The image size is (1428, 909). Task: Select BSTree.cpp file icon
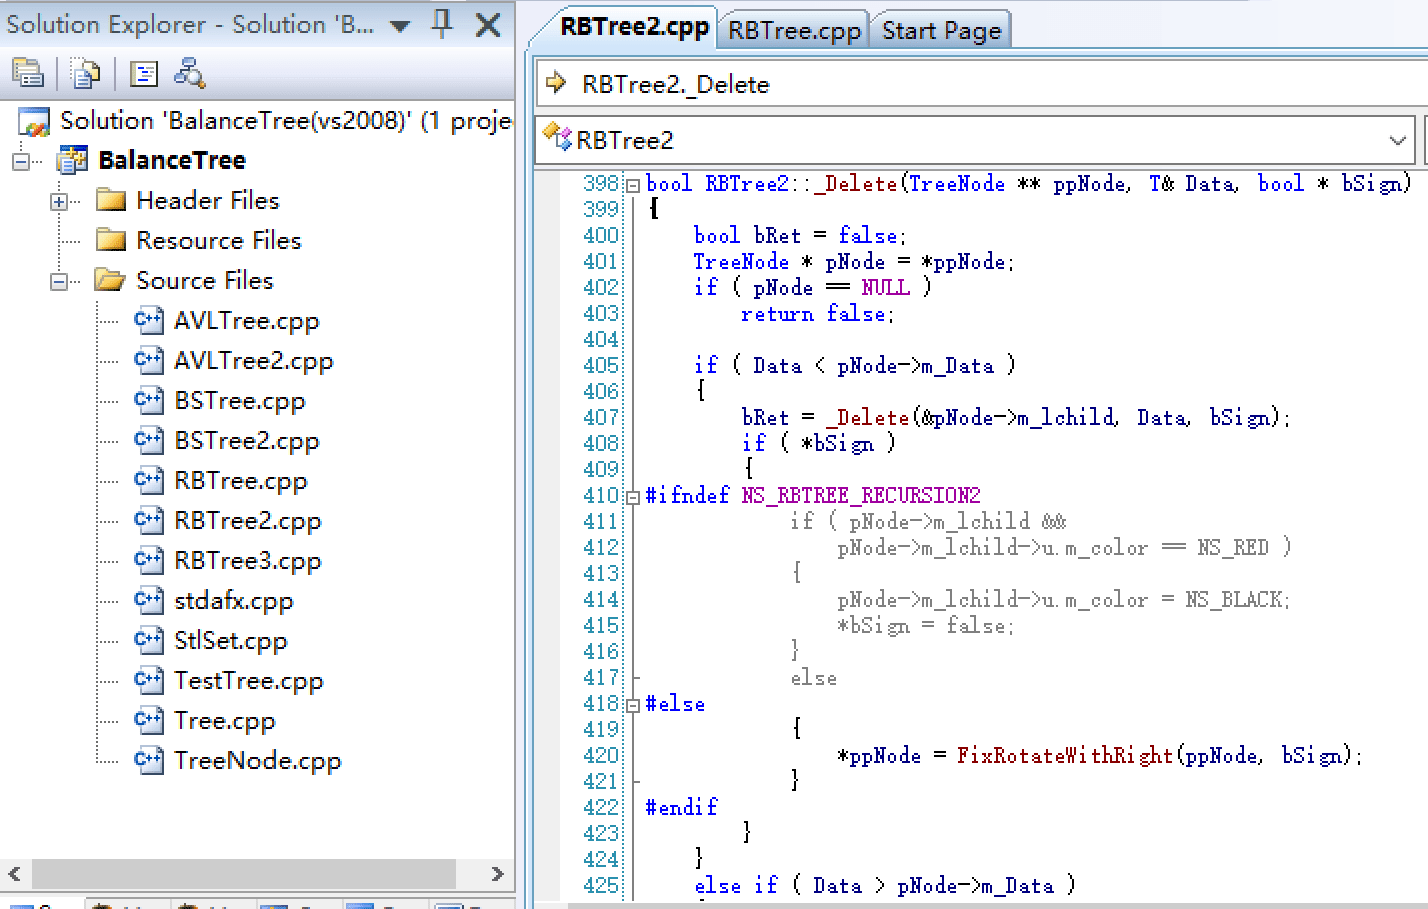pos(149,400)
